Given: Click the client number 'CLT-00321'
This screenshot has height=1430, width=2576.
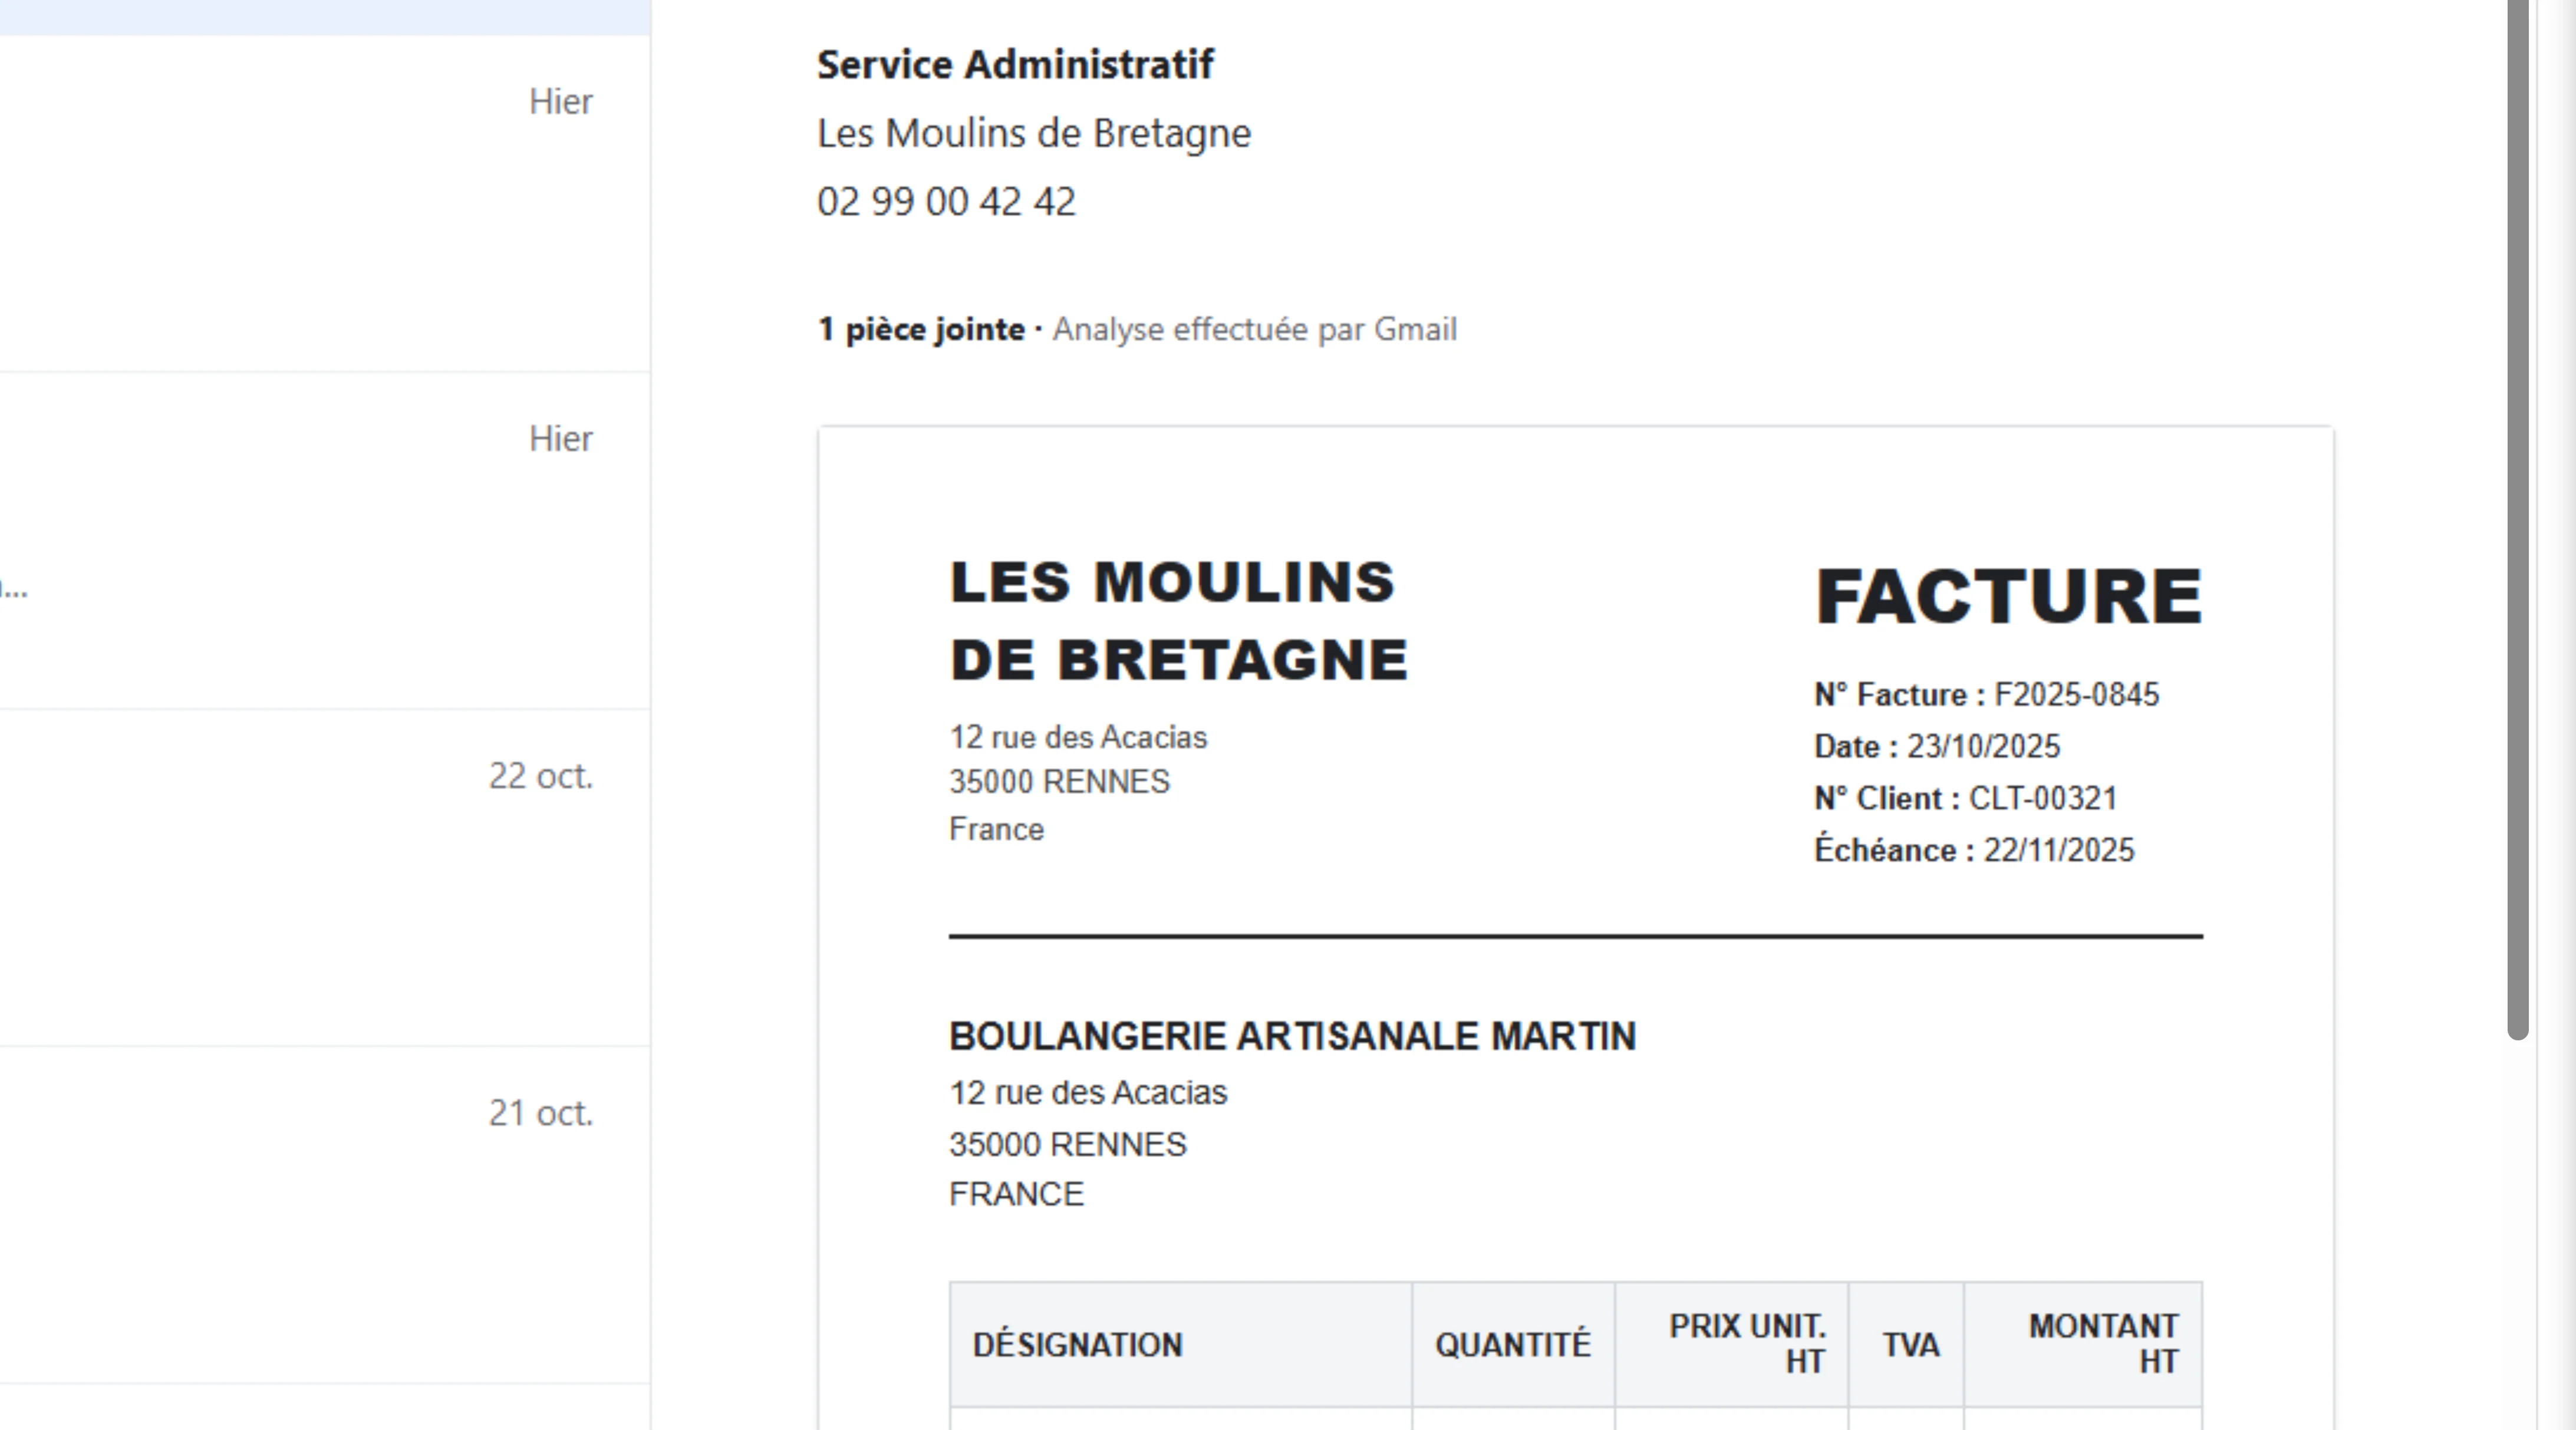Looking at the screenshot, I should click(2043, 799).
